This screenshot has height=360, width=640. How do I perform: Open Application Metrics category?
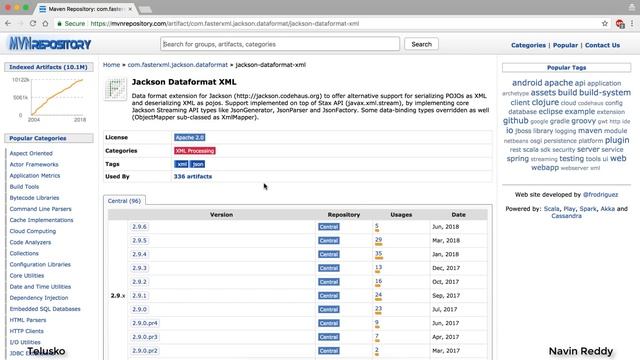(35, 176)
